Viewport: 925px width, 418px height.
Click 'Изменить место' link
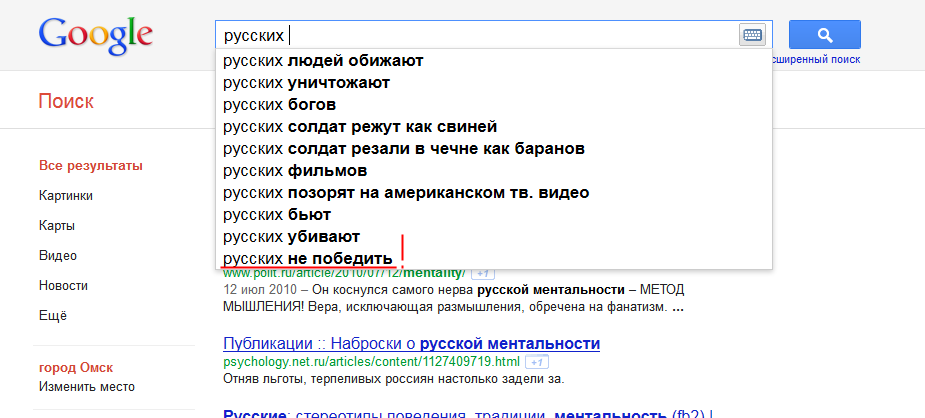(x=87, y=387)
